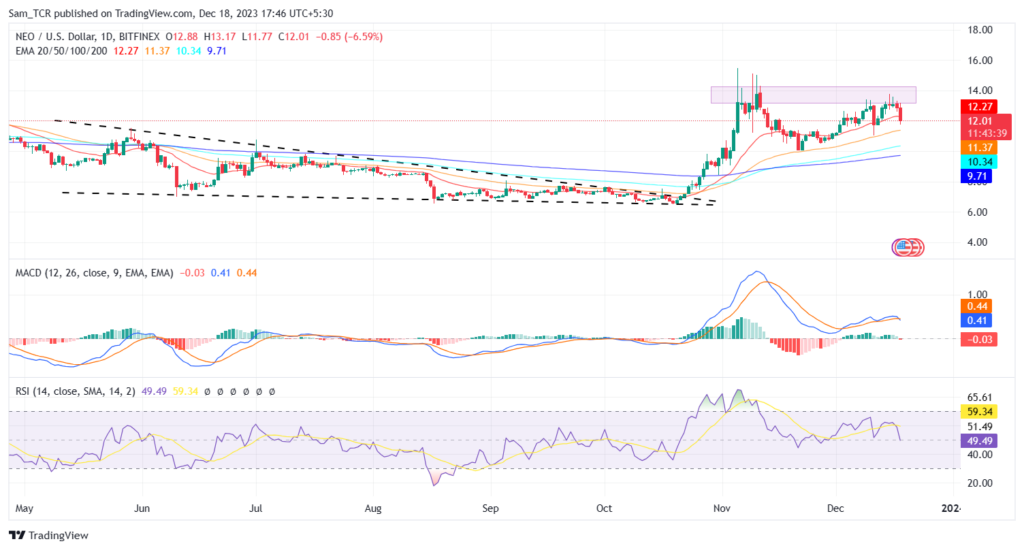The width and height of the screenshot is (1024, 550).
Task: Click the 11.37 value in EMA legend
Action: click(x=157, y=51)
